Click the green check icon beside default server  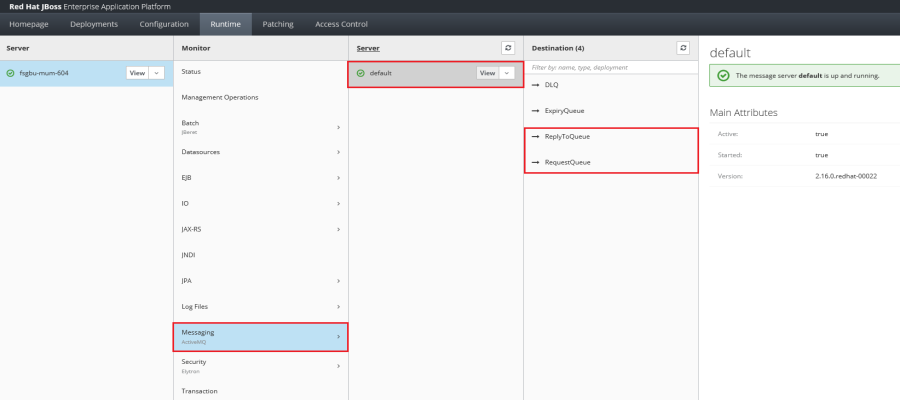point(360,73)
